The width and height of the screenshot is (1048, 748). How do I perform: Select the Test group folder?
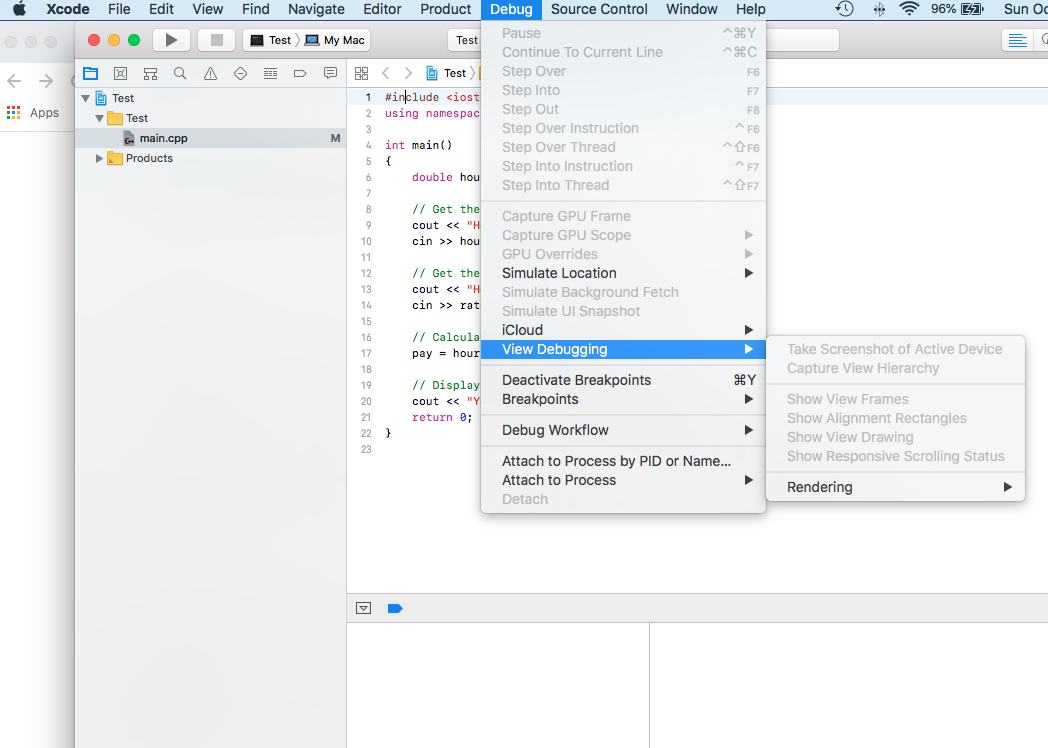(x=211, y=118)
